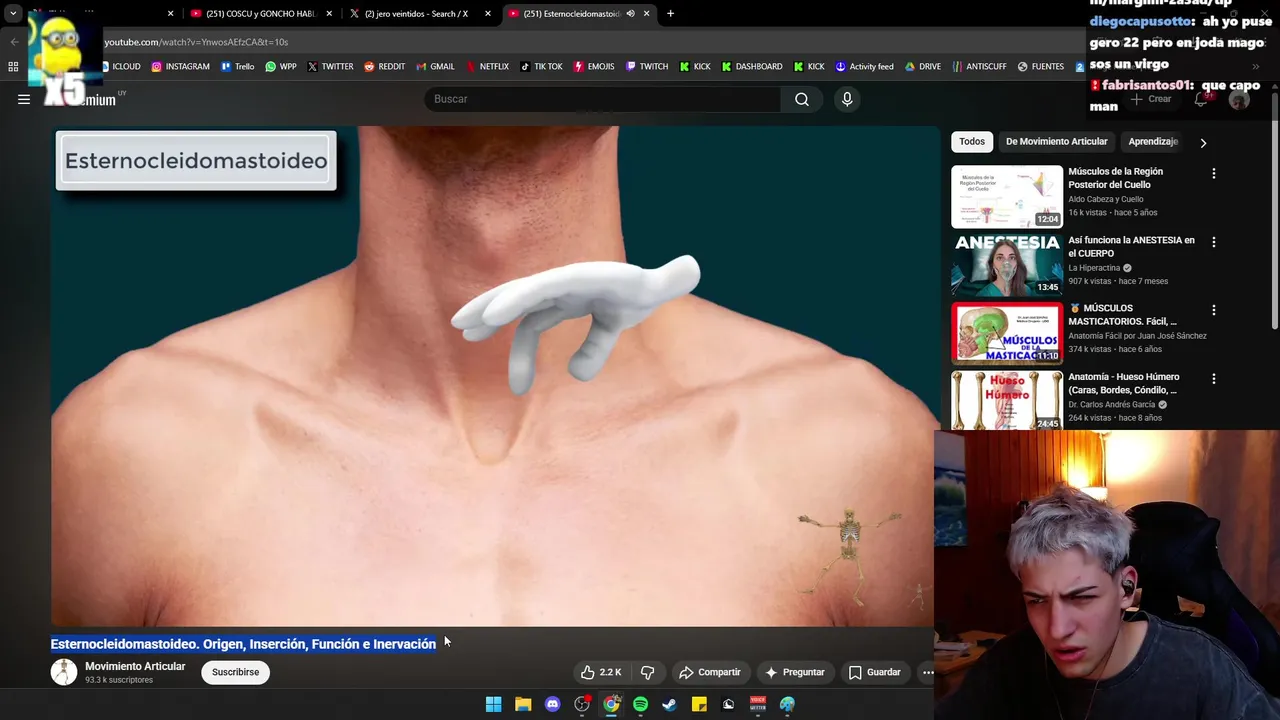Open the FUENTES bookmark
The width and height of the screenshot is (1280, 720).
(1040, 67)
